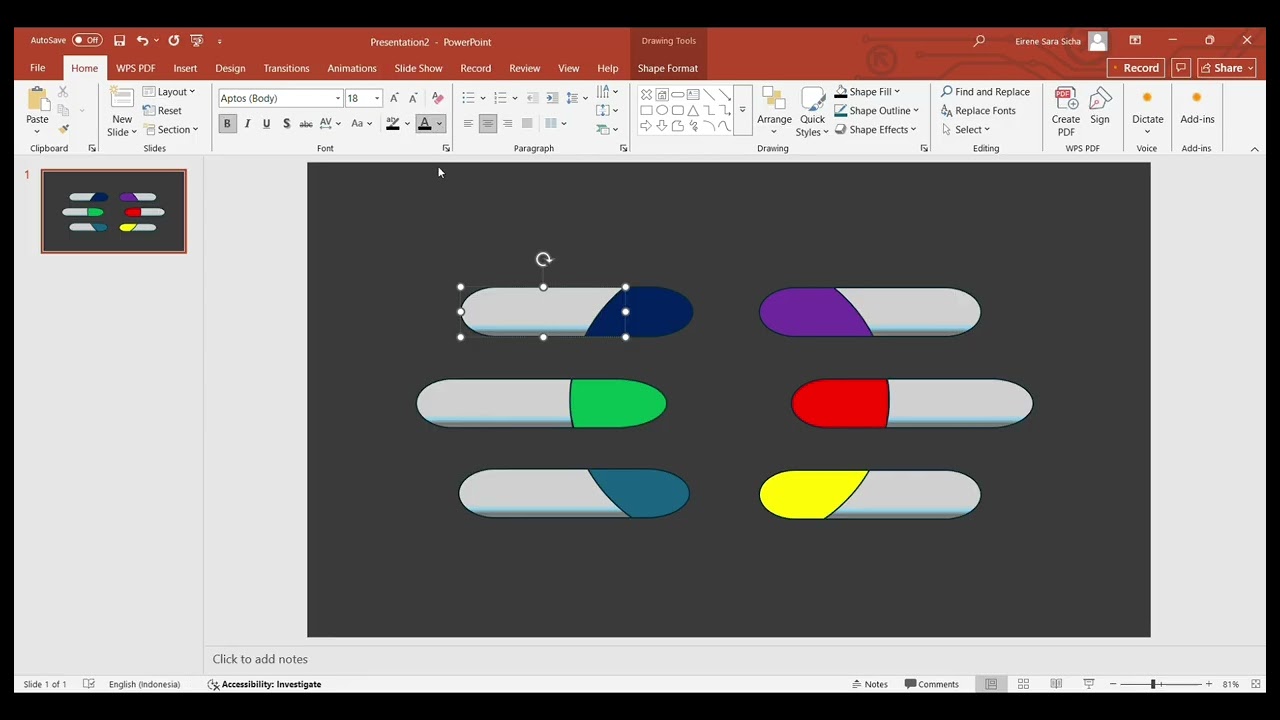Click the Sign pen icon
Screen dimensions: 1280x720
point(1100,99)
